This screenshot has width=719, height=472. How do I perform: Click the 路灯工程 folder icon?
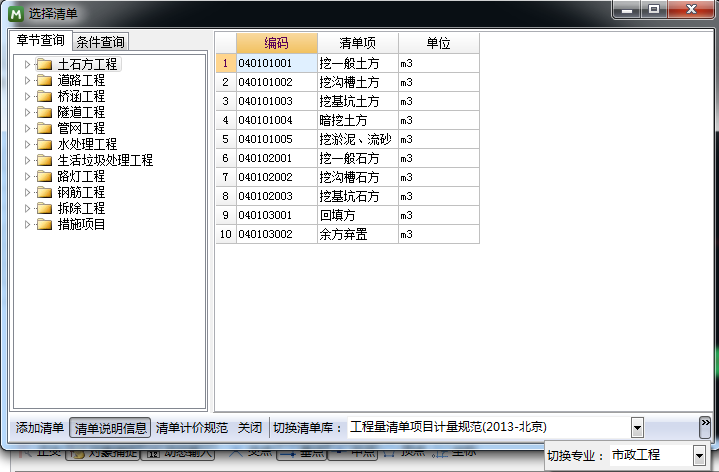(x=44, y=177)
